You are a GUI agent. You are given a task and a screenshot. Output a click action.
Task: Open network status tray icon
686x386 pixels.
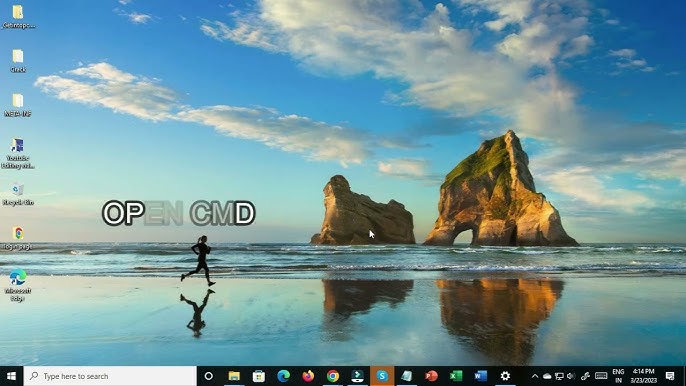tap(559, 376)
